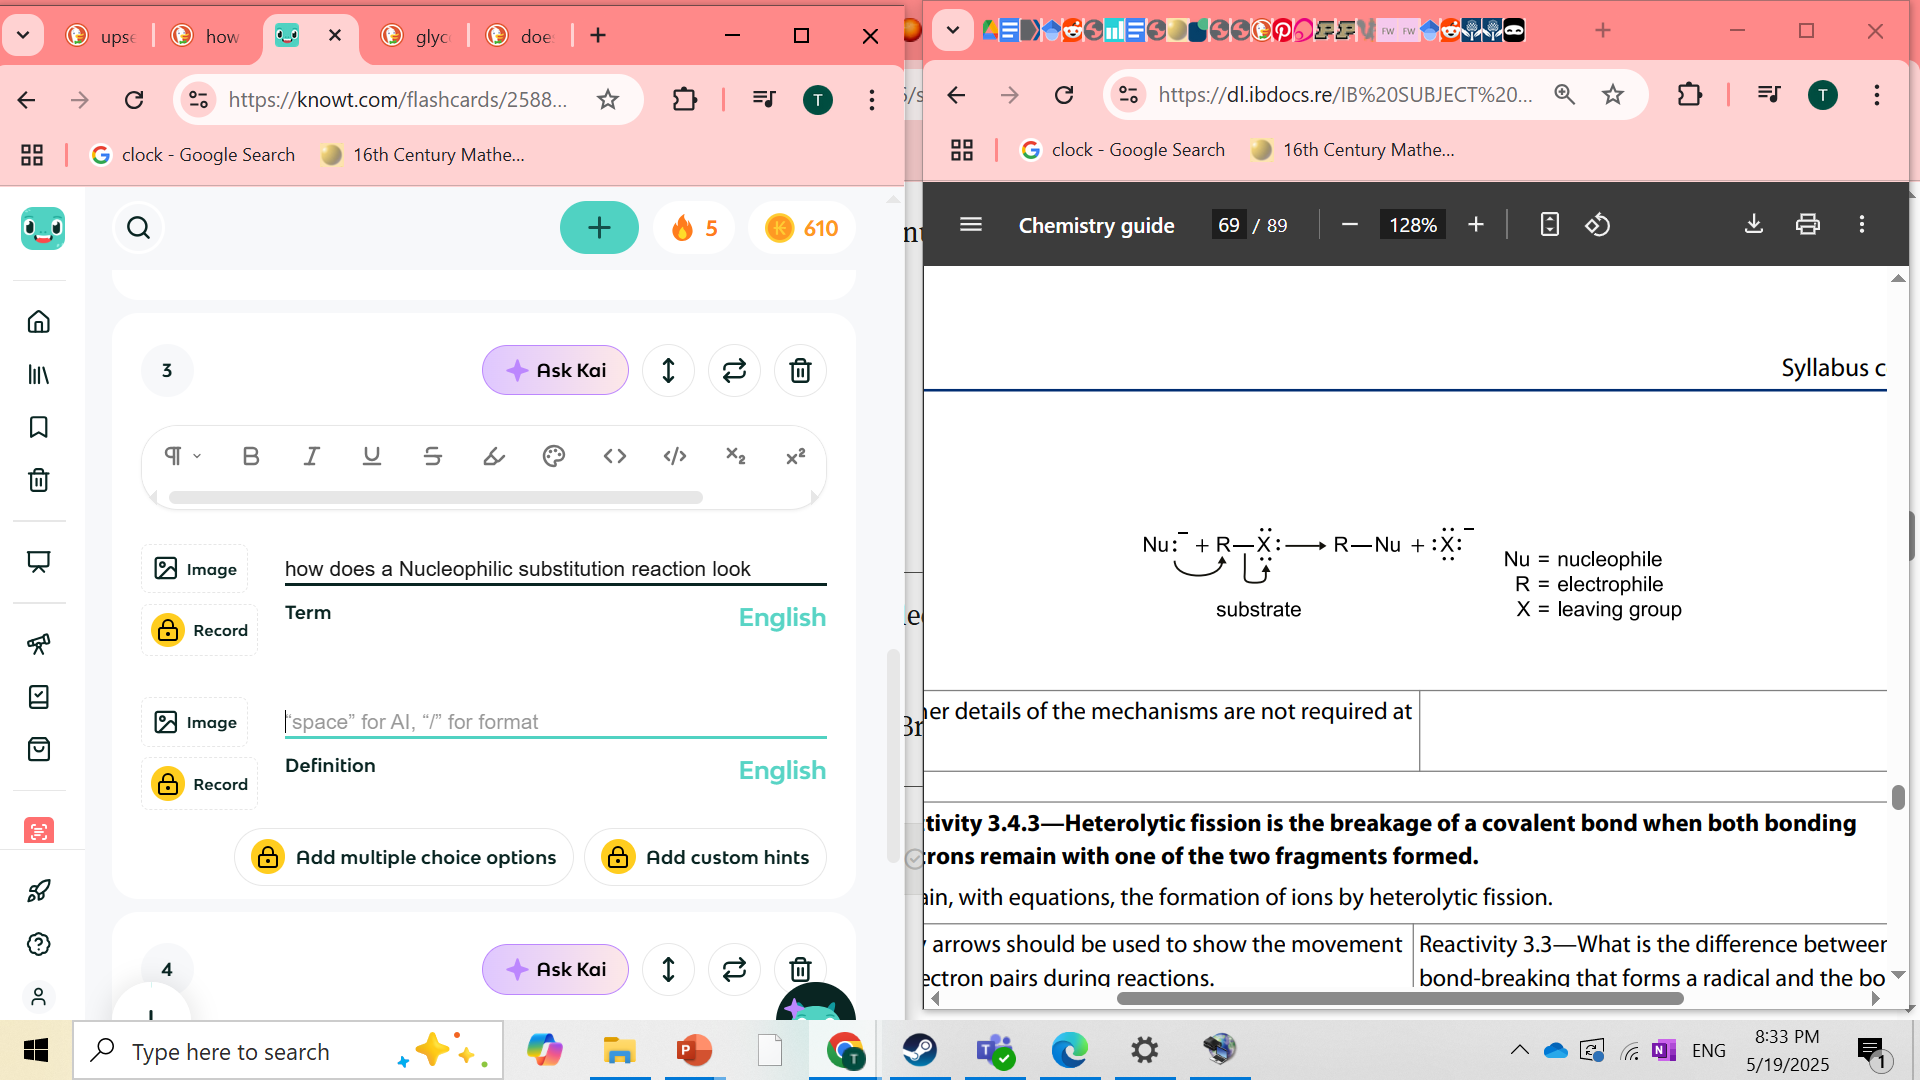Image resolution: width=1920 pixels, height=1080 pixels.
Task: Download the Chemistry guide PDF
Action: [1754, 224]
